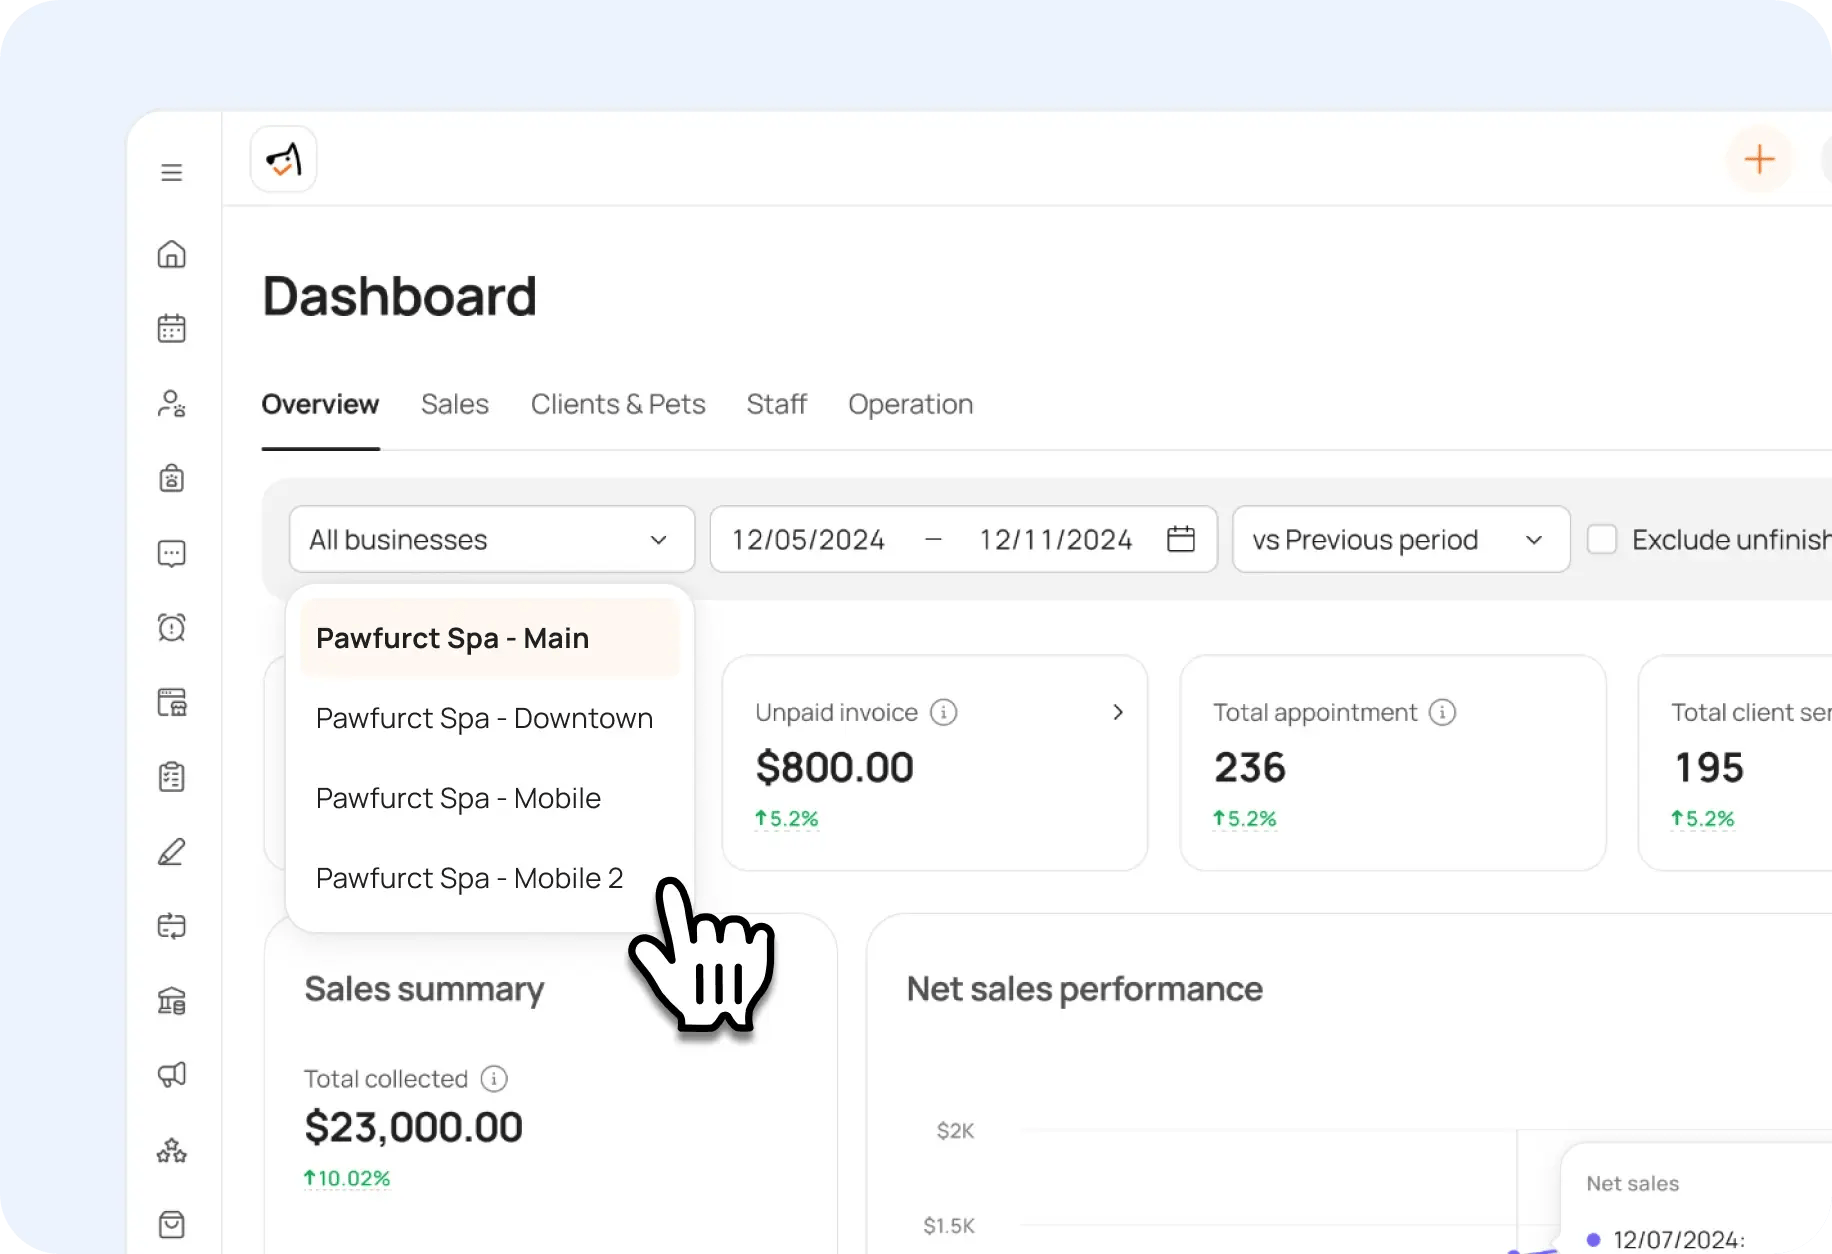Open the messages chat sidebar icon
This screenshot has width=1832, height=1254.
point(172,553)
